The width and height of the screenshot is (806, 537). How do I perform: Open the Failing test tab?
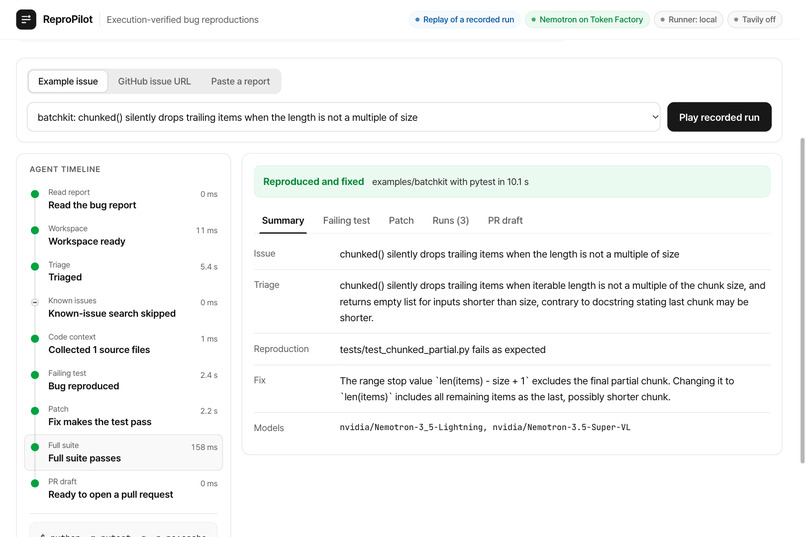tap(346, 221)
